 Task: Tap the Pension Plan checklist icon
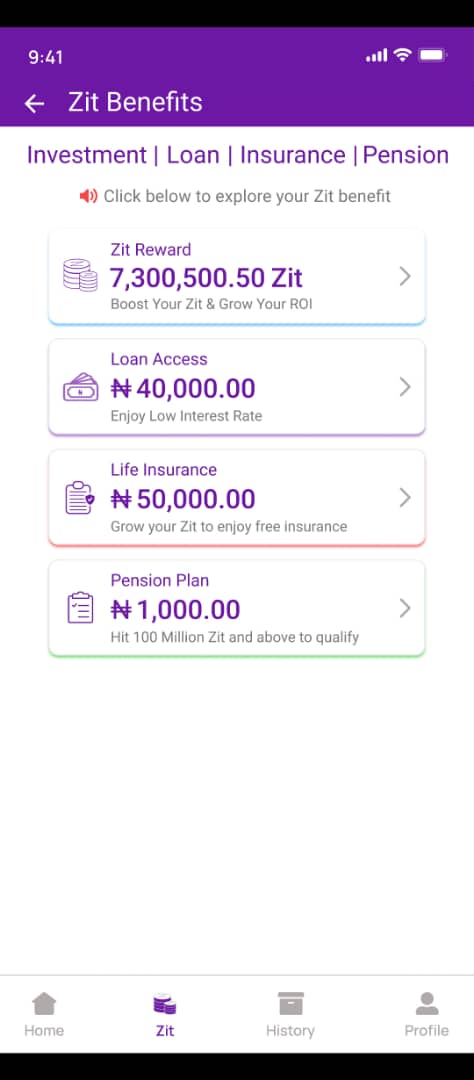coord(80,609)
